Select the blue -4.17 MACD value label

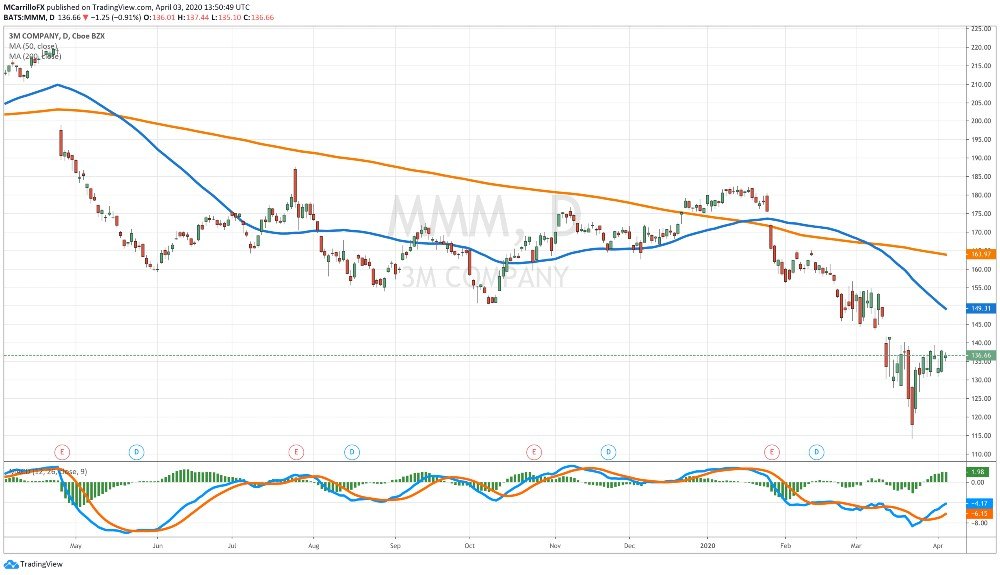pyautogui.click(x=979, y=504)
